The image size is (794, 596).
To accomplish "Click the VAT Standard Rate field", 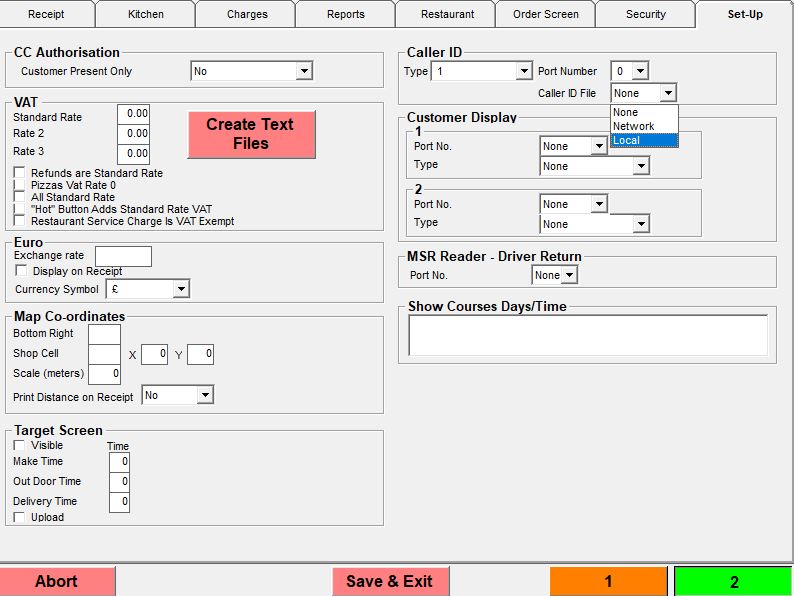I will [133, 114].
